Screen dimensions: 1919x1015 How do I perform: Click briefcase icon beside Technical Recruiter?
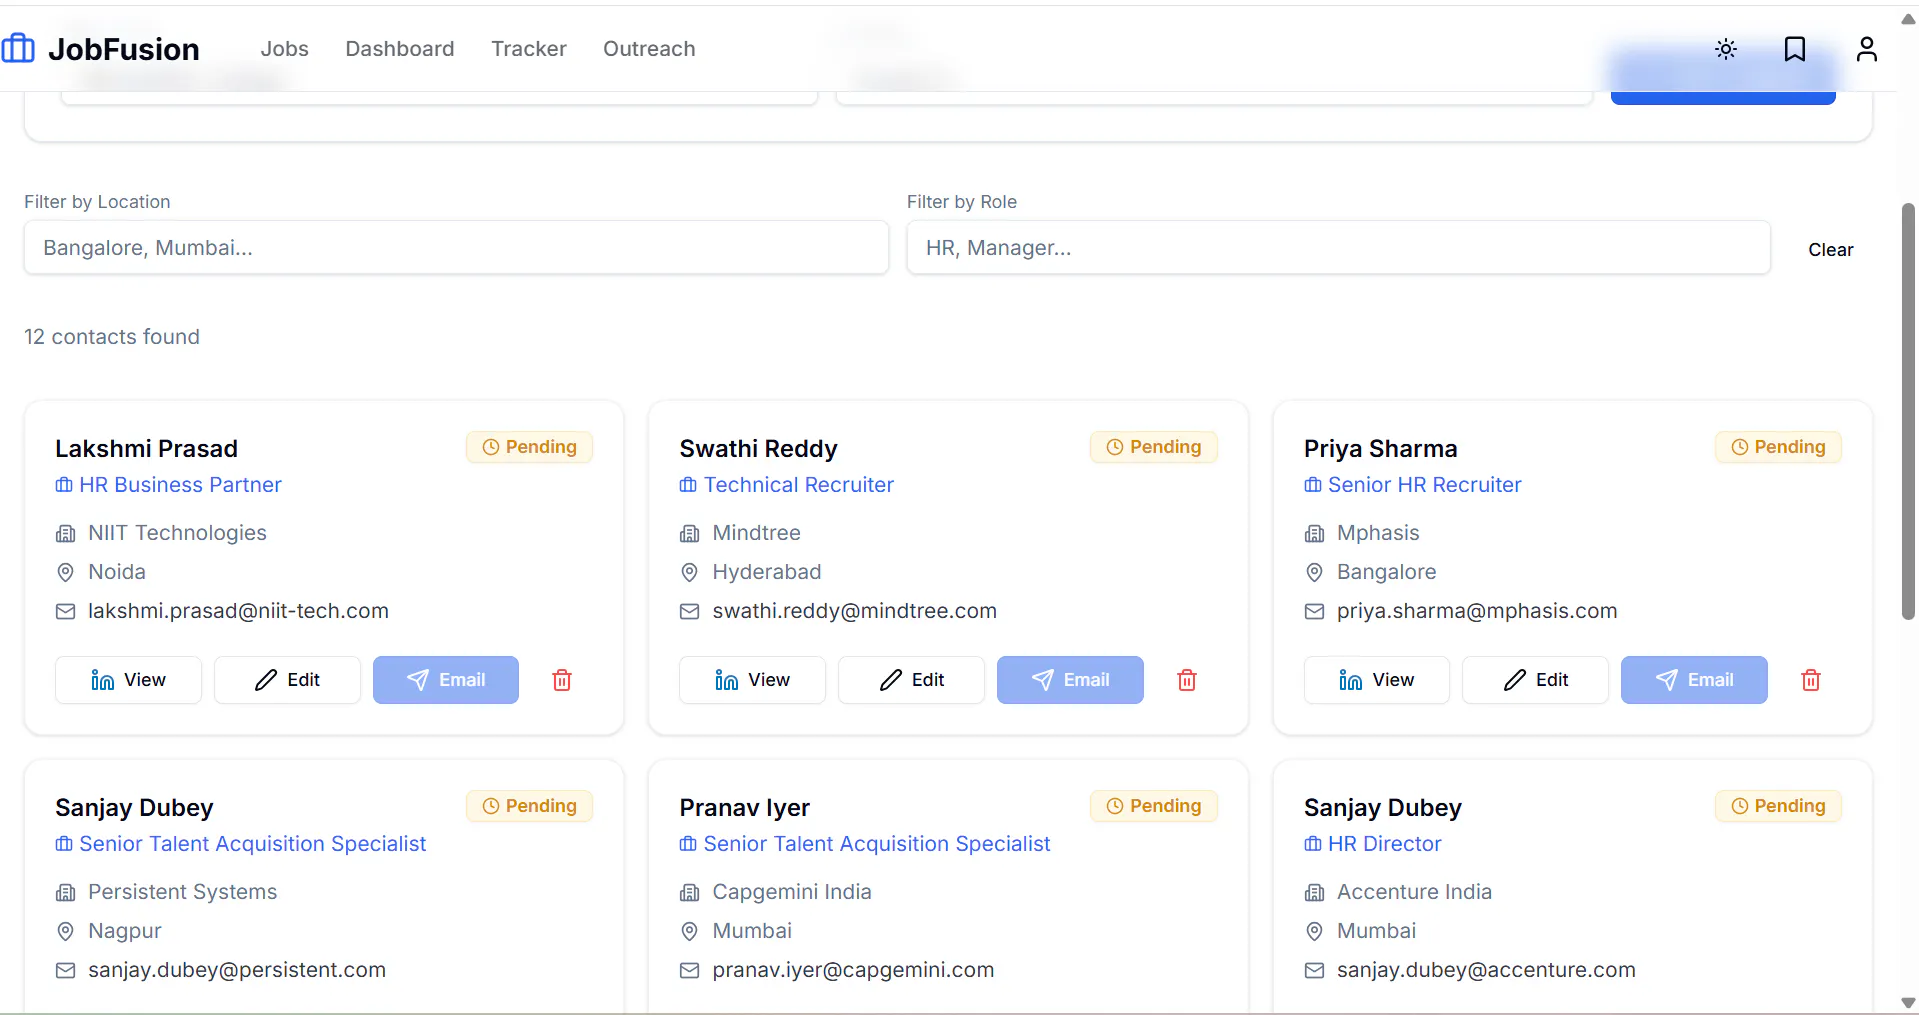688,485
